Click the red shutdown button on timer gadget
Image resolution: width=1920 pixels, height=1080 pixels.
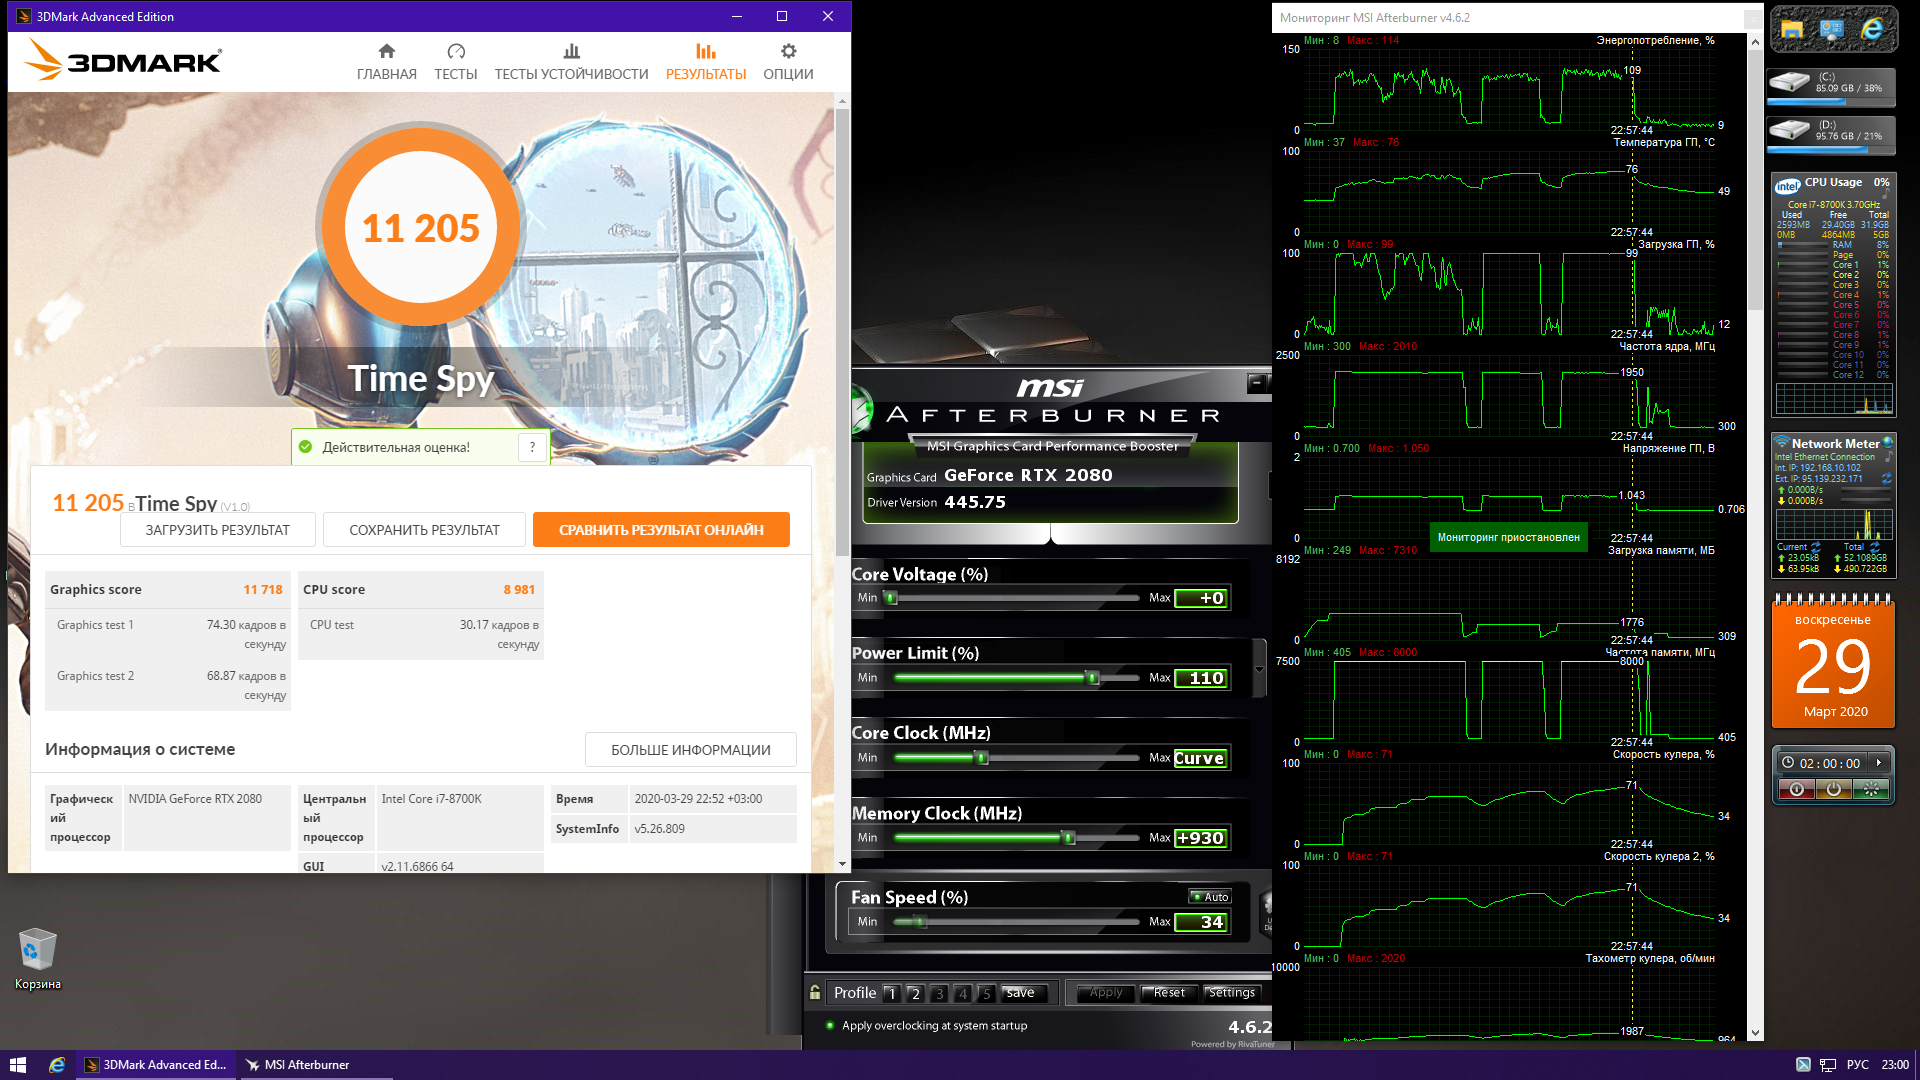1796,790
